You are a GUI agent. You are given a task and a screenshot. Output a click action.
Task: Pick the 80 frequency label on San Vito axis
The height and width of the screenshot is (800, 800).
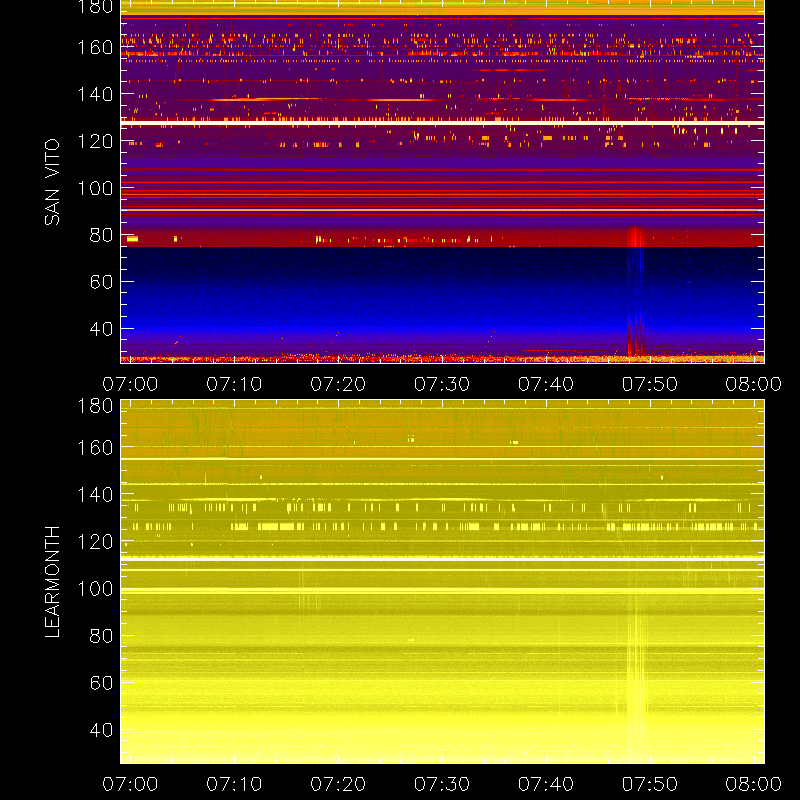click(101, 235)
